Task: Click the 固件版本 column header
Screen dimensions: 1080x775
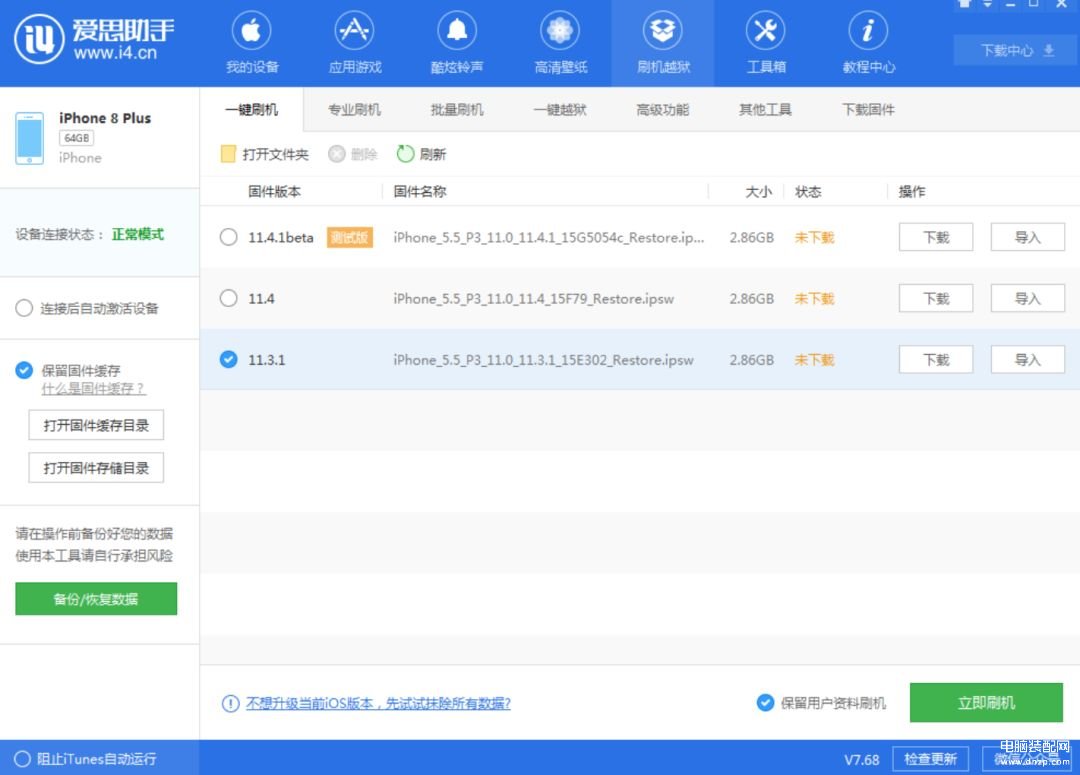Action: (274, 192)
